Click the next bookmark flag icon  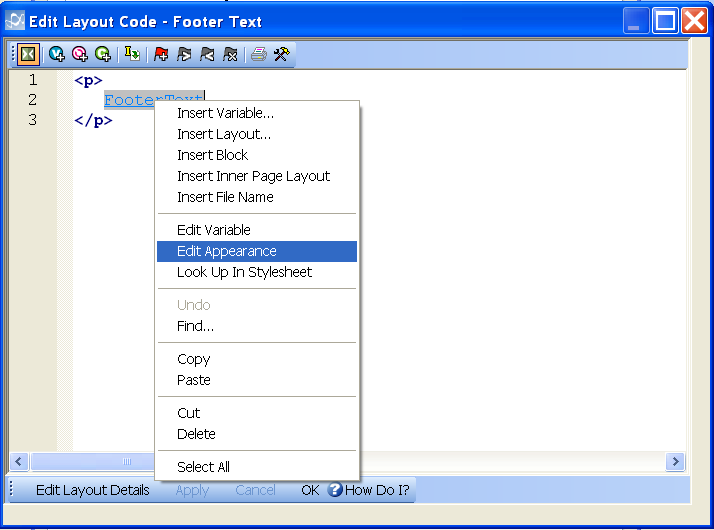(184, 55)
